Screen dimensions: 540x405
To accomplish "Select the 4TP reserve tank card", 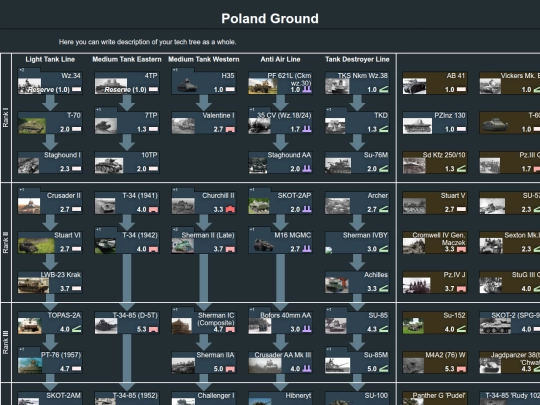I will point(127,83).
